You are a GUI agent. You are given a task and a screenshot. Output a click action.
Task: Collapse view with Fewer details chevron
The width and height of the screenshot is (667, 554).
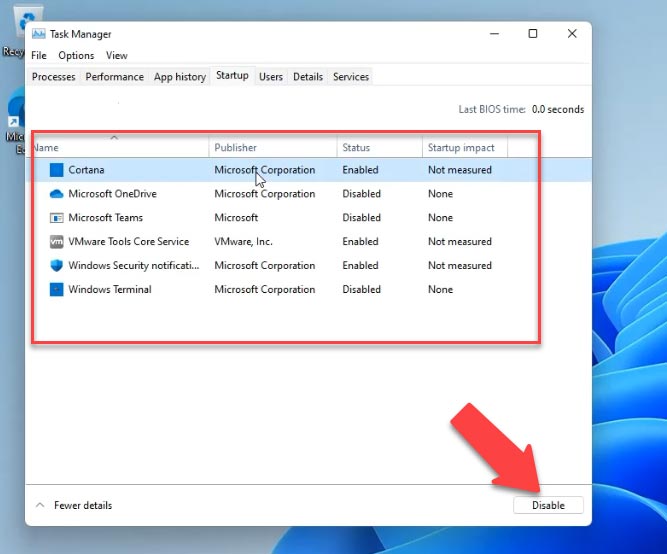pyautogui.click(x=40, y=505)
